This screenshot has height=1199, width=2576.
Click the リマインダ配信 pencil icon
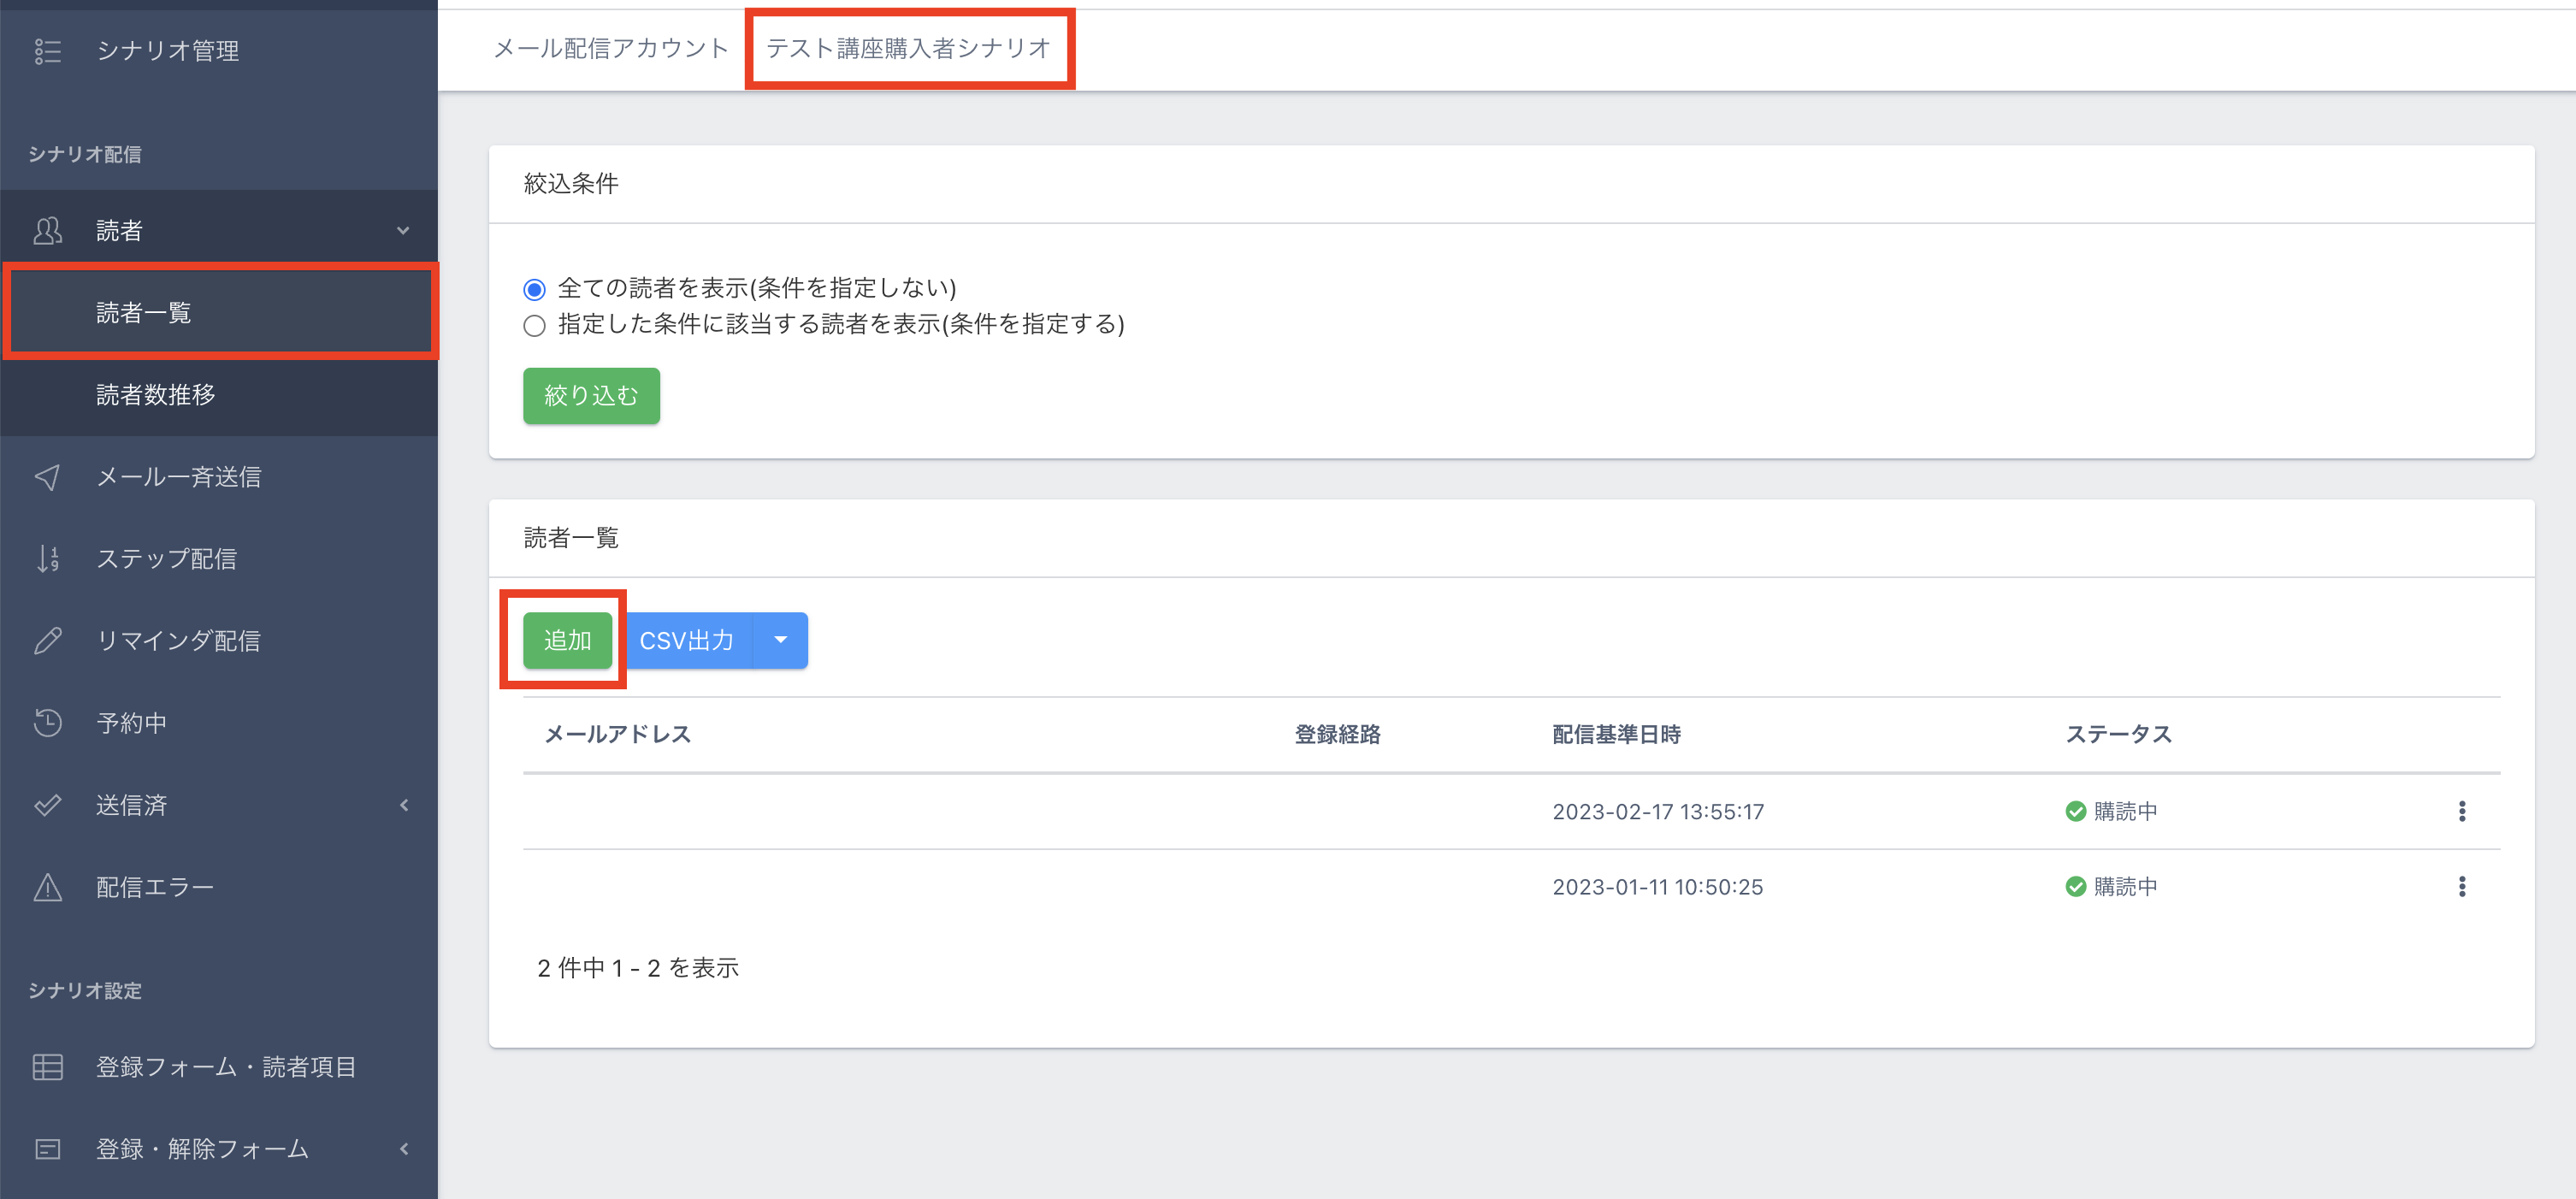click(x=47, y=641)
